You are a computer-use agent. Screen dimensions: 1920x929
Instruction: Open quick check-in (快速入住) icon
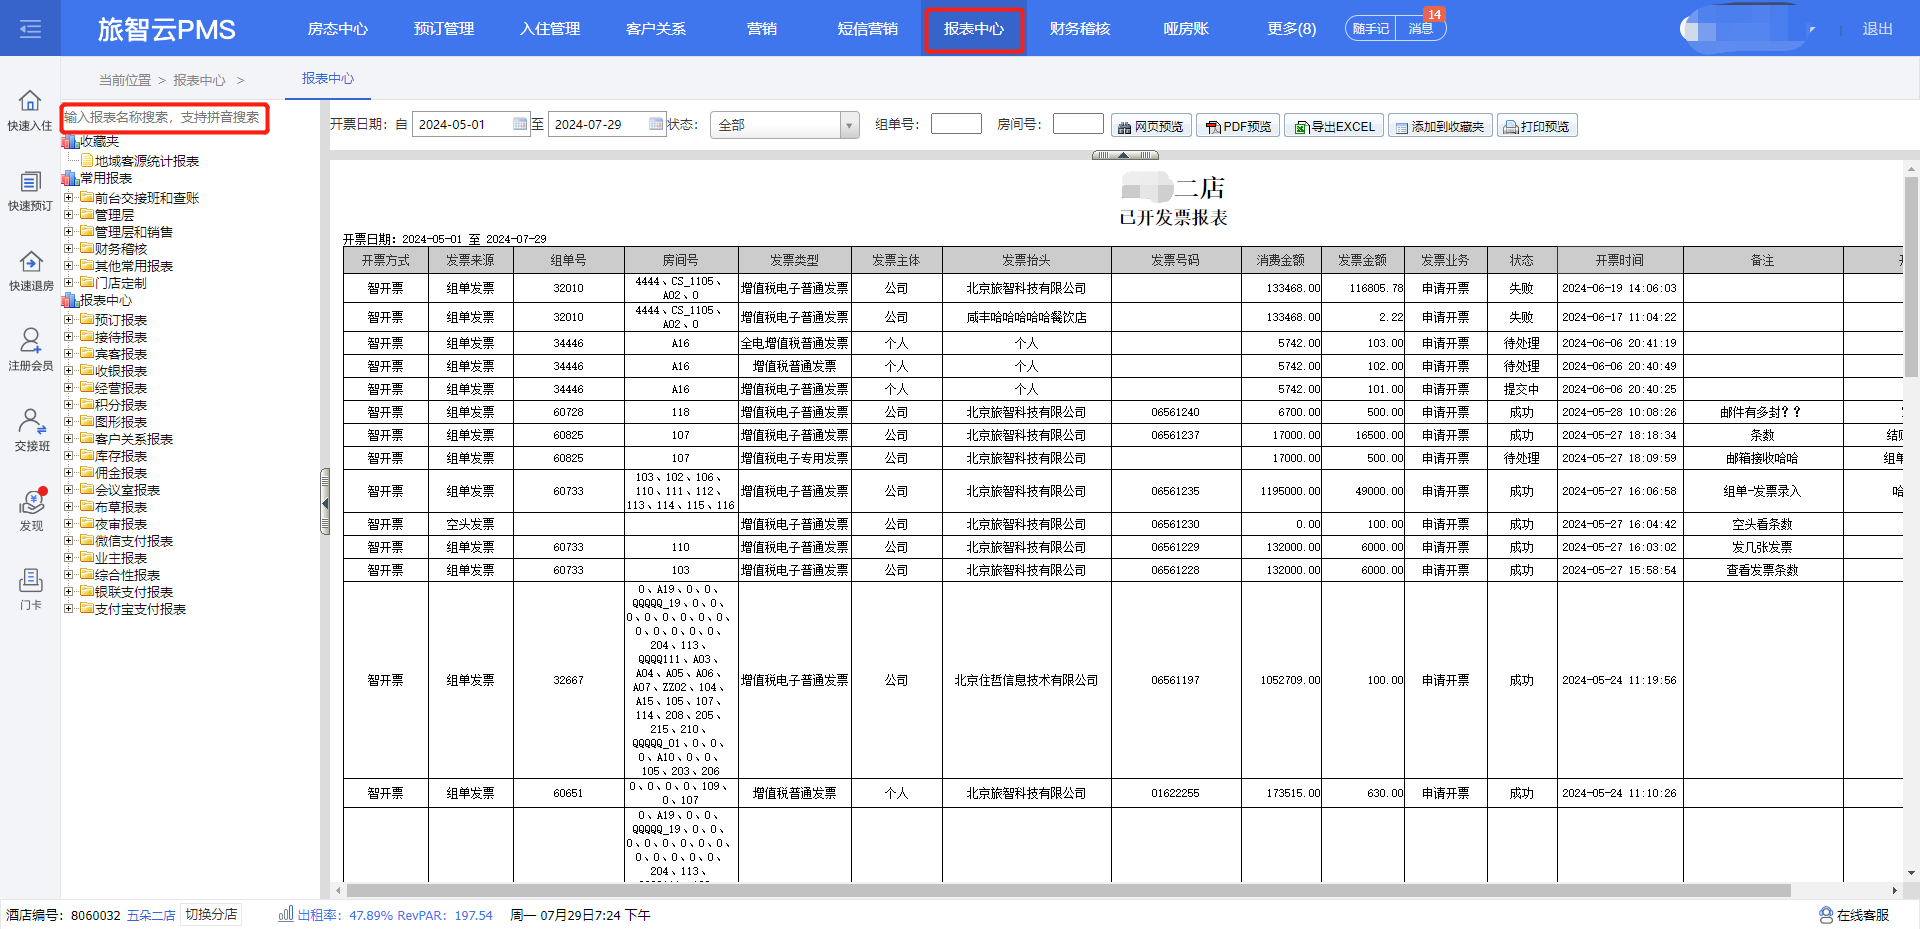pos(30,110)
